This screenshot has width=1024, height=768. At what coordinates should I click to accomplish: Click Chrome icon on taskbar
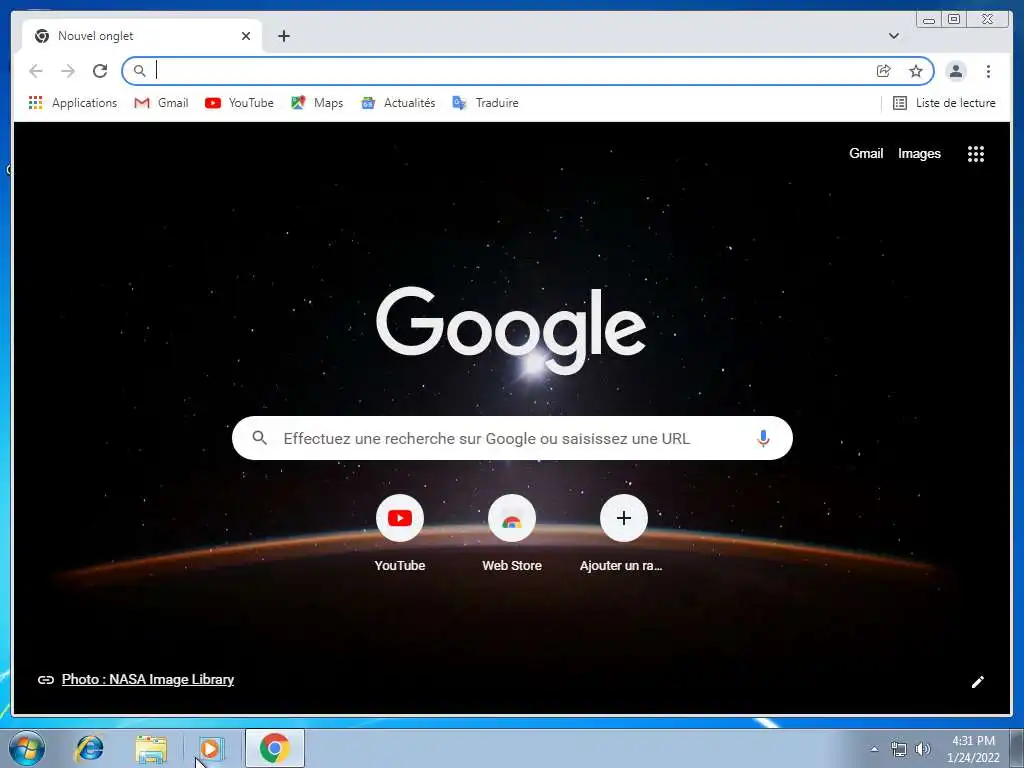pos(274,748)
